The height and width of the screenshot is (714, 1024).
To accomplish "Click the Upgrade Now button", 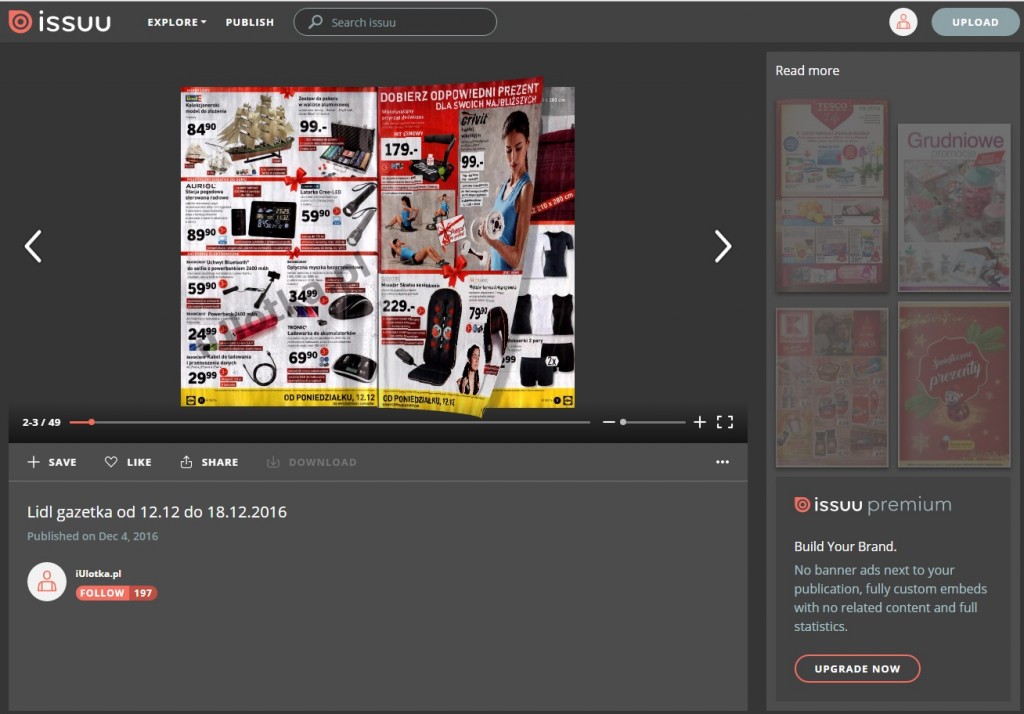I will (x=857, y=669).
